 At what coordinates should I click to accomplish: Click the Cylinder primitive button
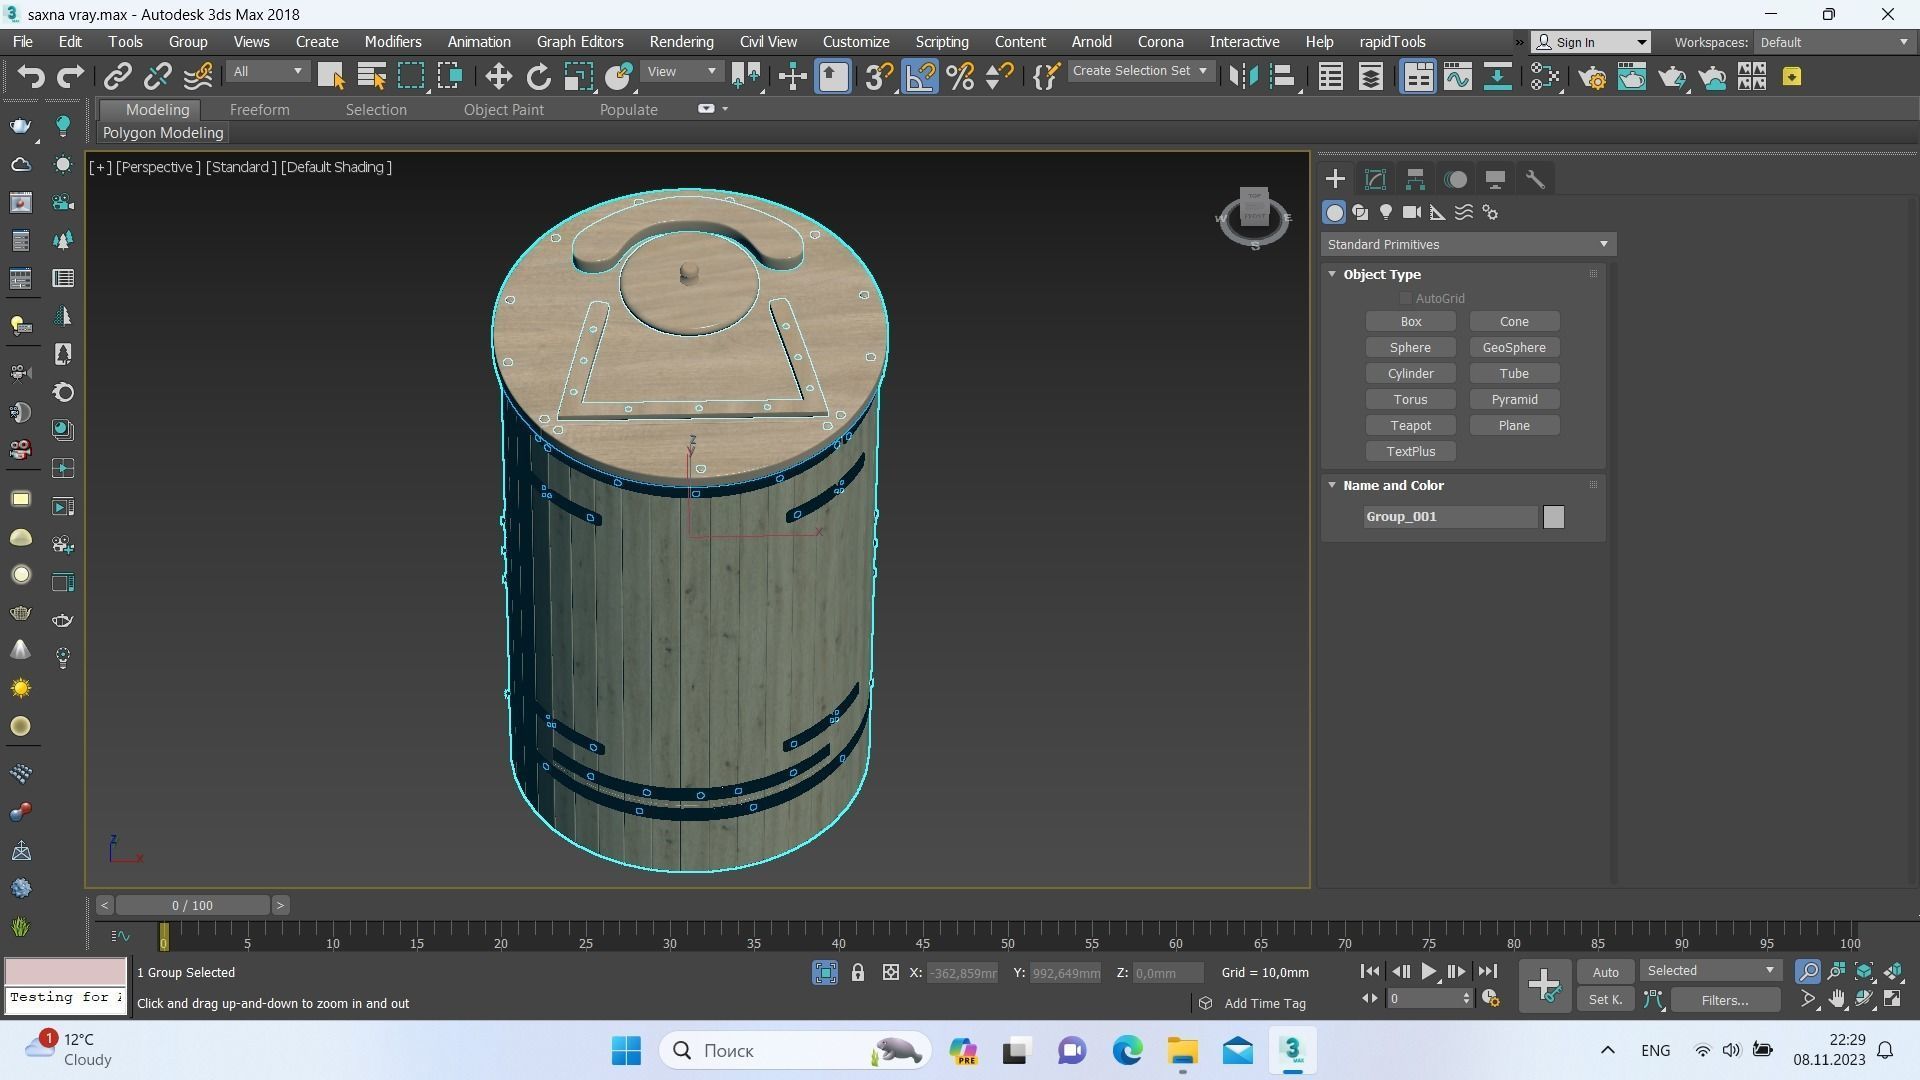tap(1410, 374)
